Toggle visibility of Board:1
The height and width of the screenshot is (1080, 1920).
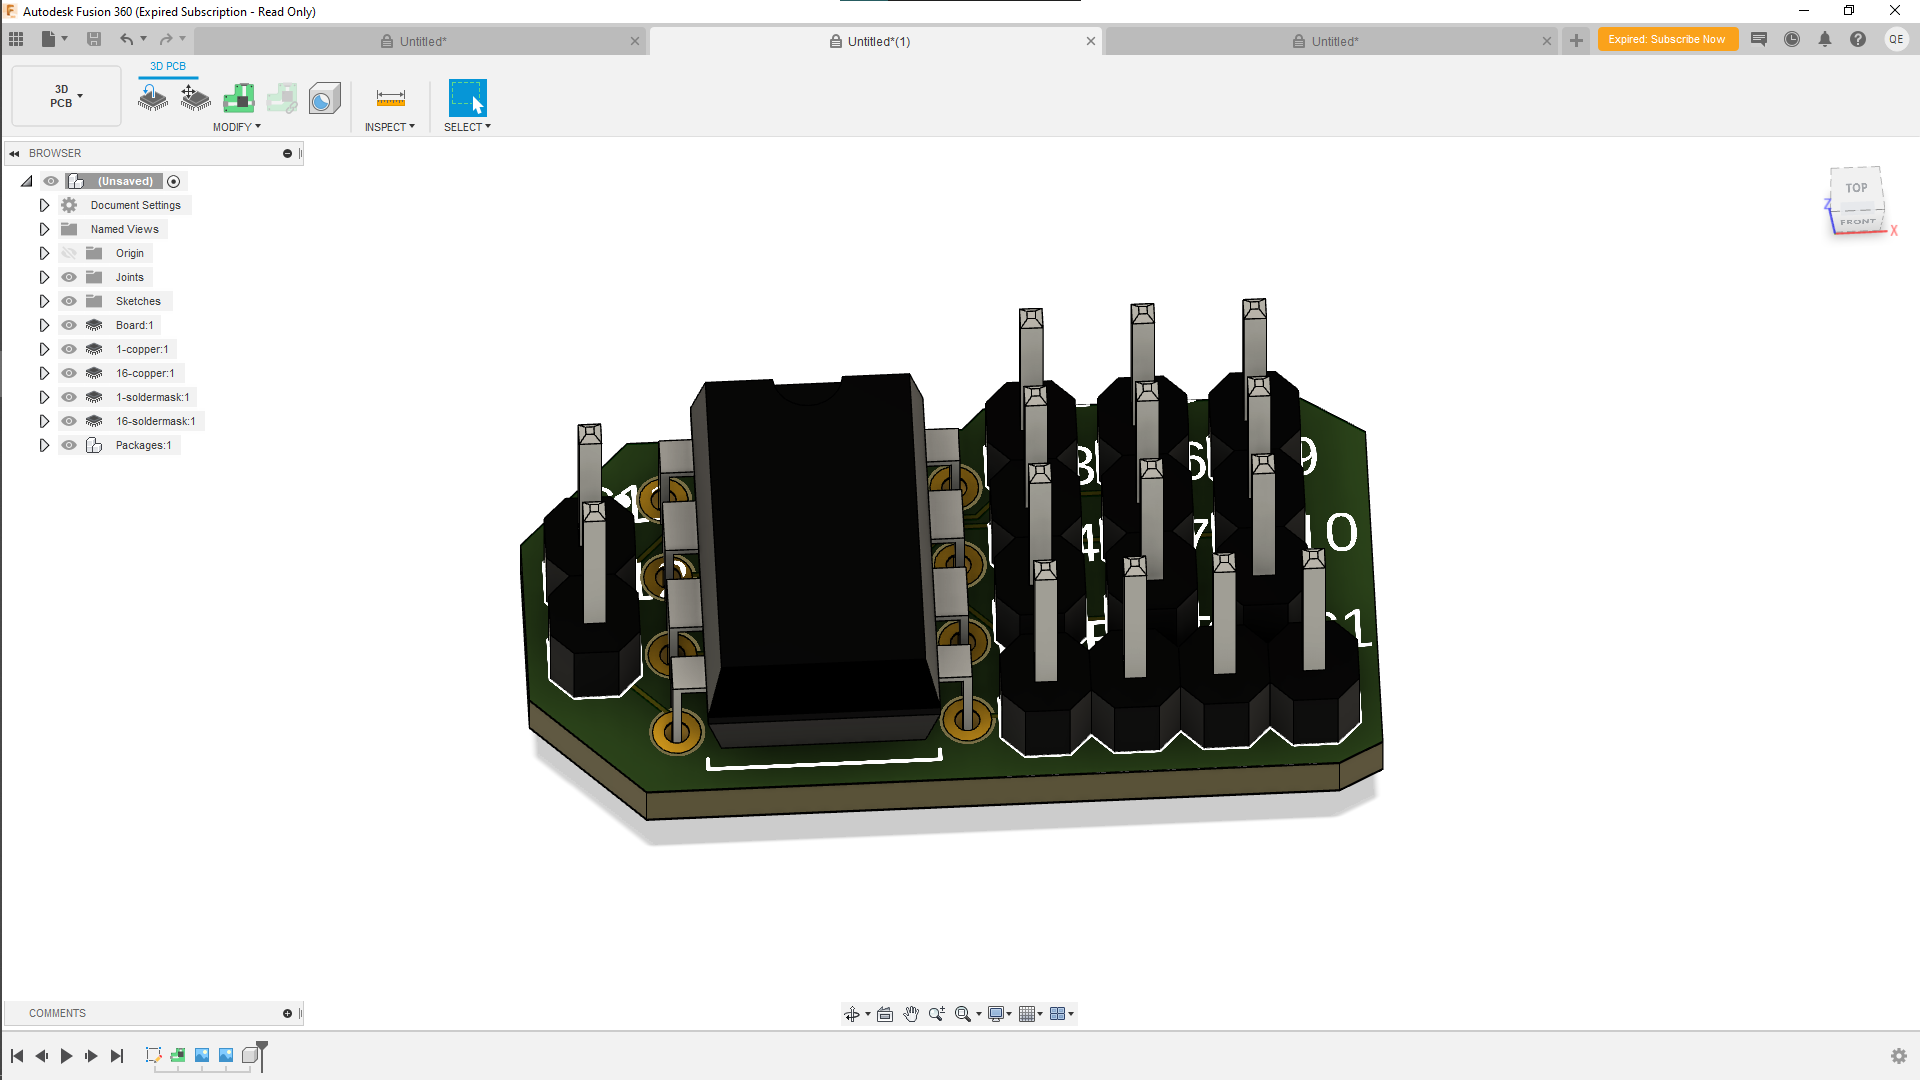pyautogui.click(x=69, y=325)
